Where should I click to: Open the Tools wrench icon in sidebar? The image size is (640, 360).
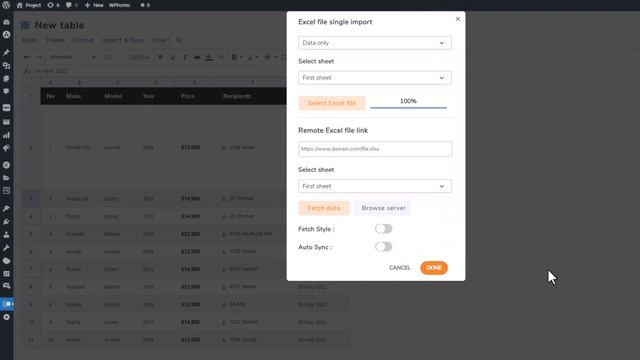tap(6, 248)
